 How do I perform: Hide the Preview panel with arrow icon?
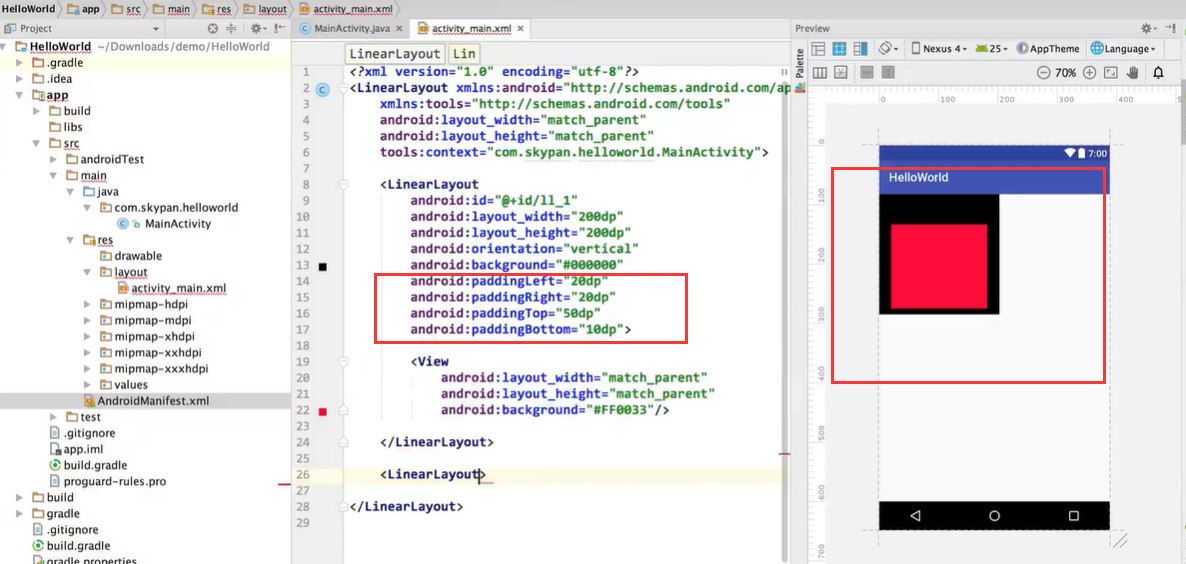tap(1173, 28)
